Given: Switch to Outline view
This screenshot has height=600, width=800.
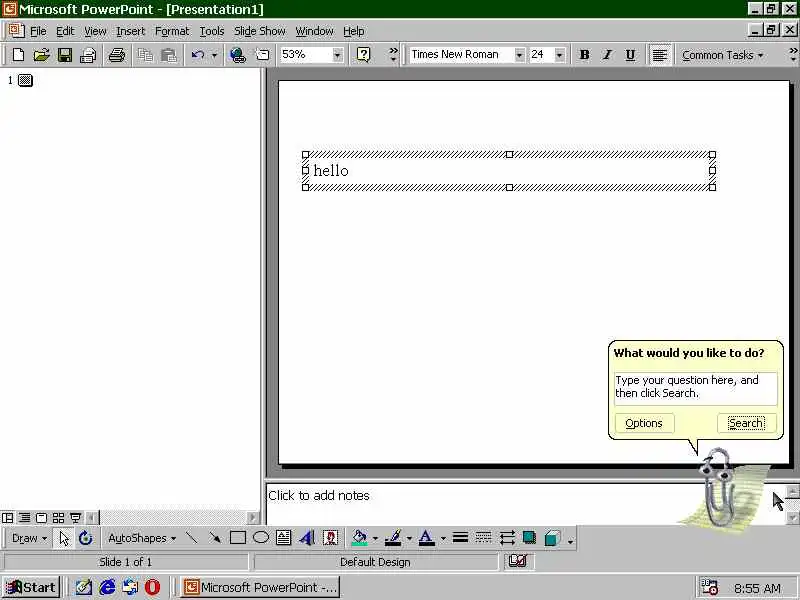Looking at the screenshot, I should click(24, 518).
